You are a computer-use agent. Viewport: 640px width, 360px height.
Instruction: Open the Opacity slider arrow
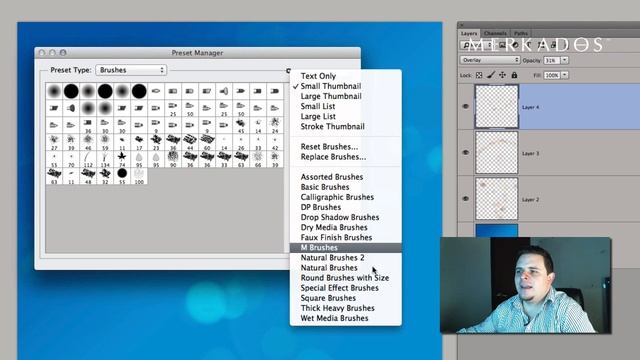[x=564, y=60]
